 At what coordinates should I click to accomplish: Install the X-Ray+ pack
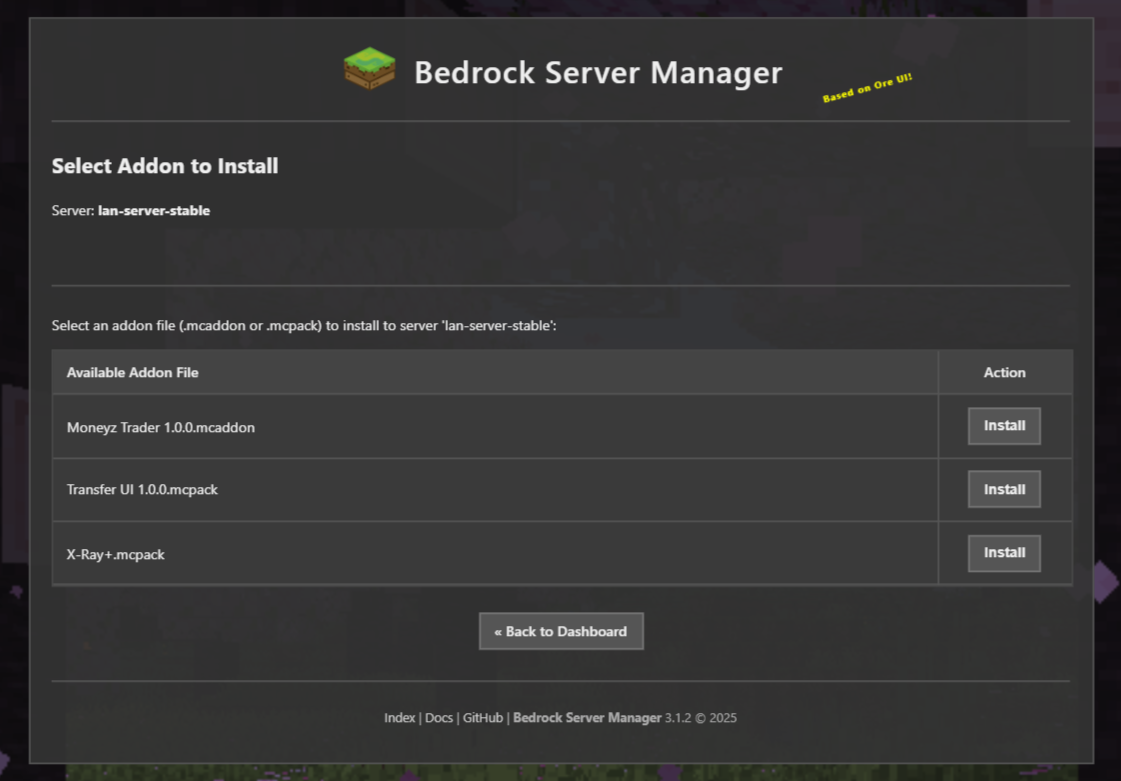point(1004,552)
